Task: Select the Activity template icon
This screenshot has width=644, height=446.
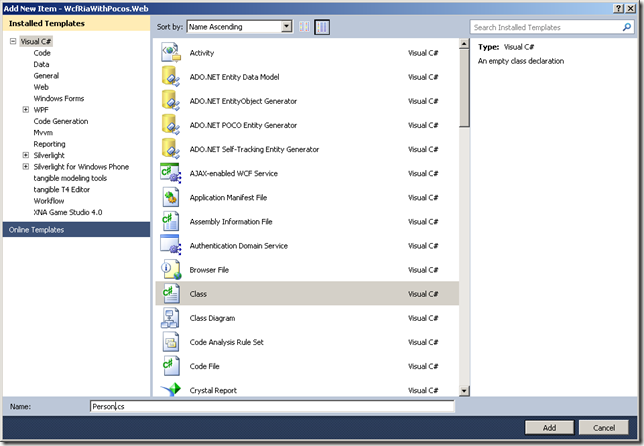Action: point(171,53)
